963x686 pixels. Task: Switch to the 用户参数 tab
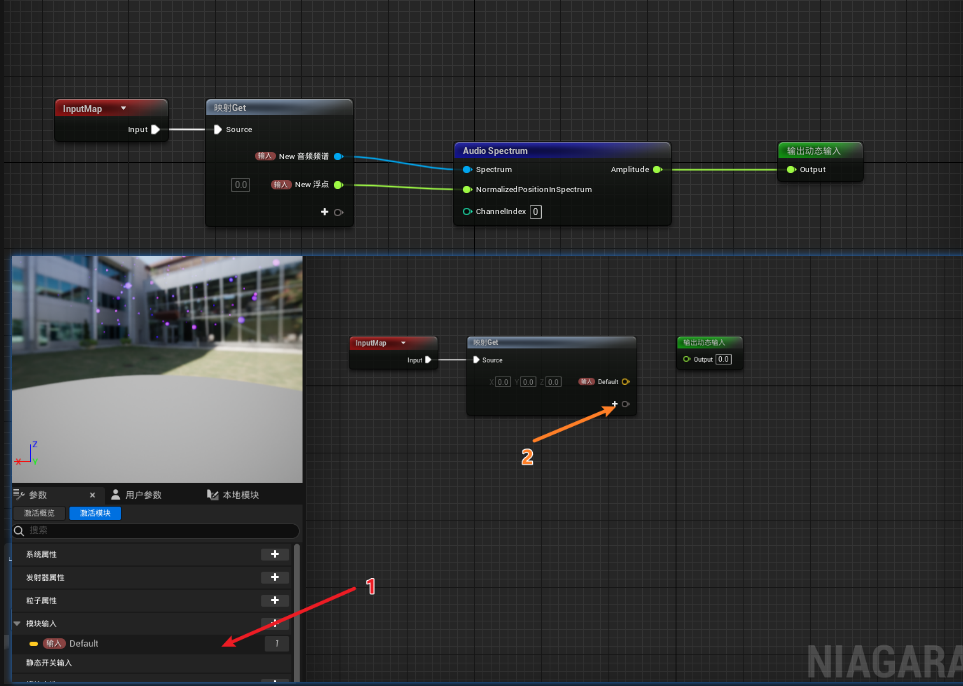point(144,495)
